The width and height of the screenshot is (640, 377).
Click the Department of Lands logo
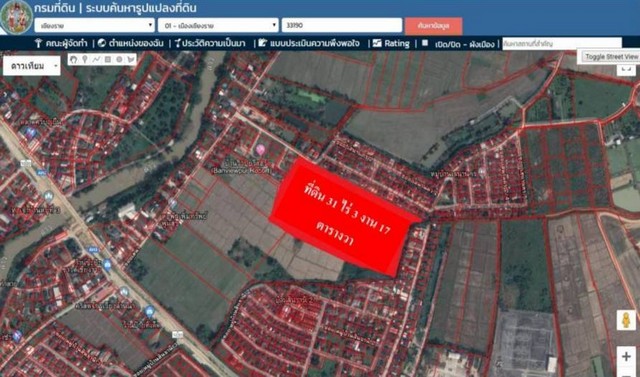16,17
